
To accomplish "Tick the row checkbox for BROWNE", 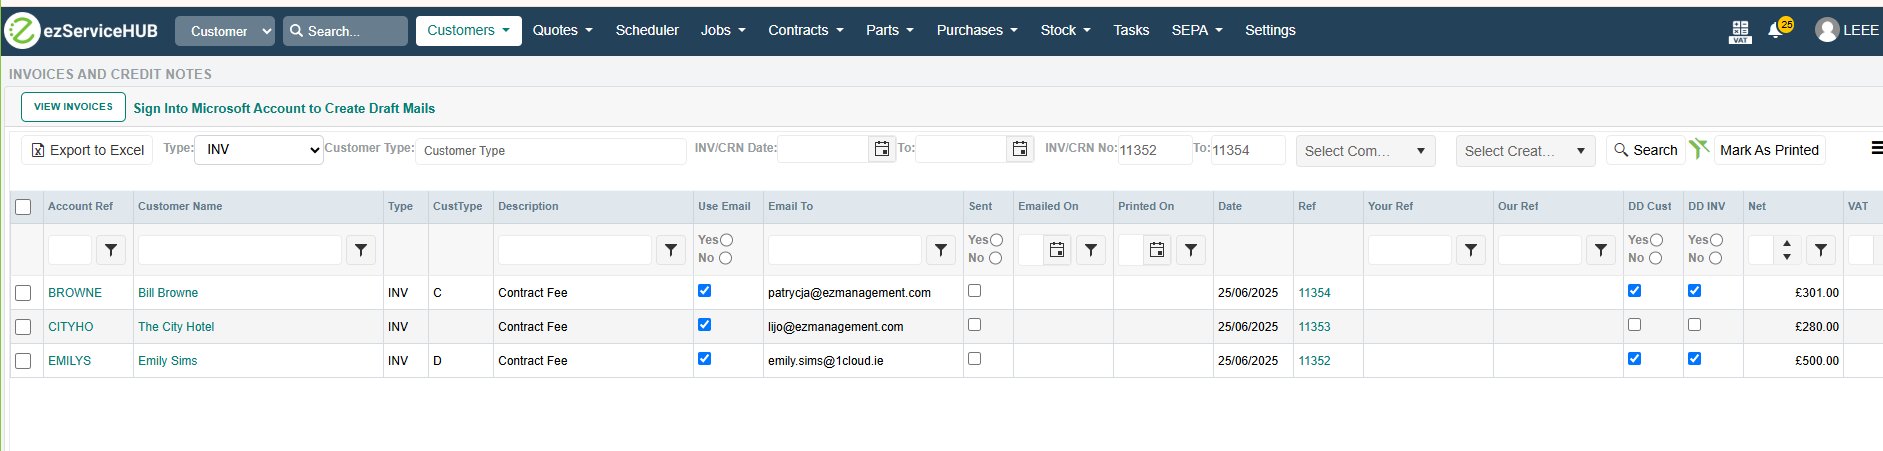I will 23,293.
